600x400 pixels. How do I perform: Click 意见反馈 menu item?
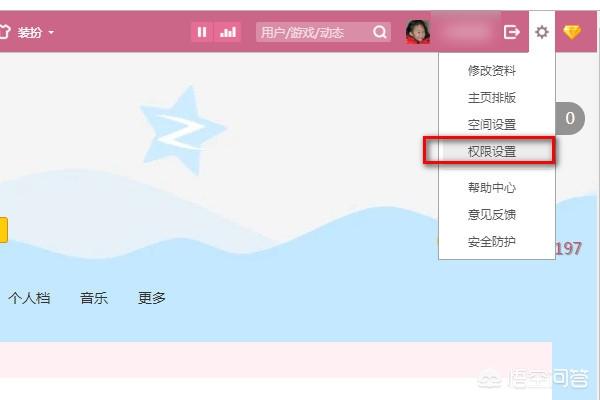[x=492, y=214]
